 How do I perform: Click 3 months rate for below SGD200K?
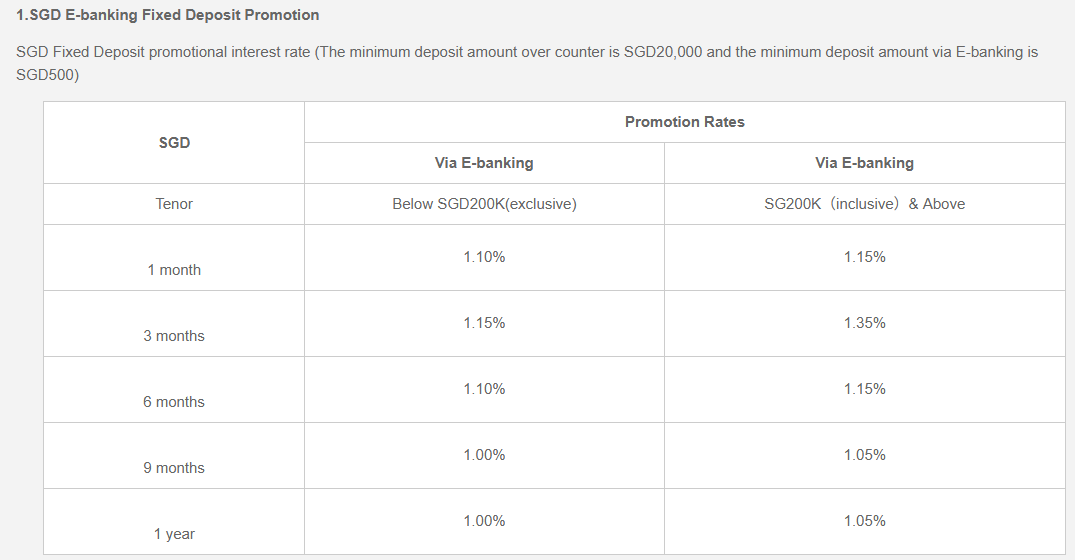click(x=484, y=323)
